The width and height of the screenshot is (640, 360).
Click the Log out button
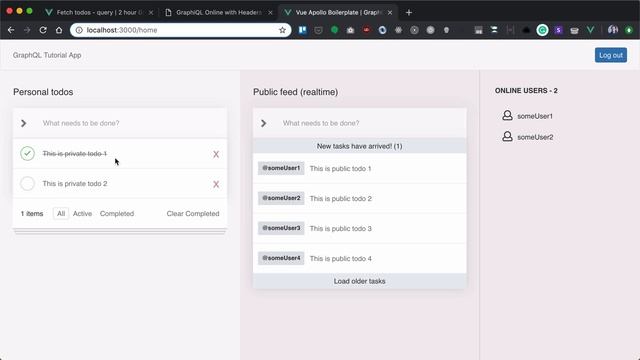click(611, 55)
